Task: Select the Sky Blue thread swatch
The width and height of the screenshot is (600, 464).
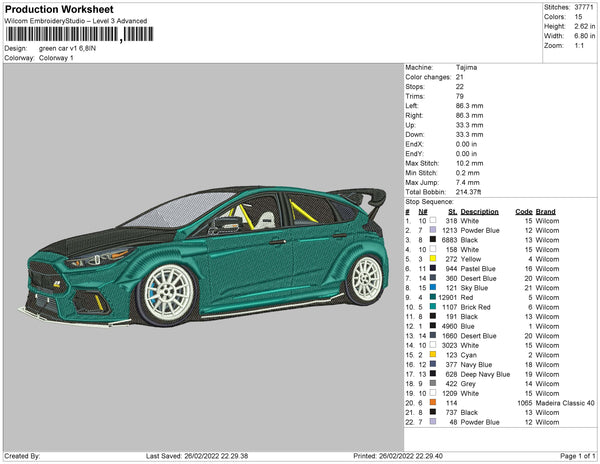Action: [432, 288]
